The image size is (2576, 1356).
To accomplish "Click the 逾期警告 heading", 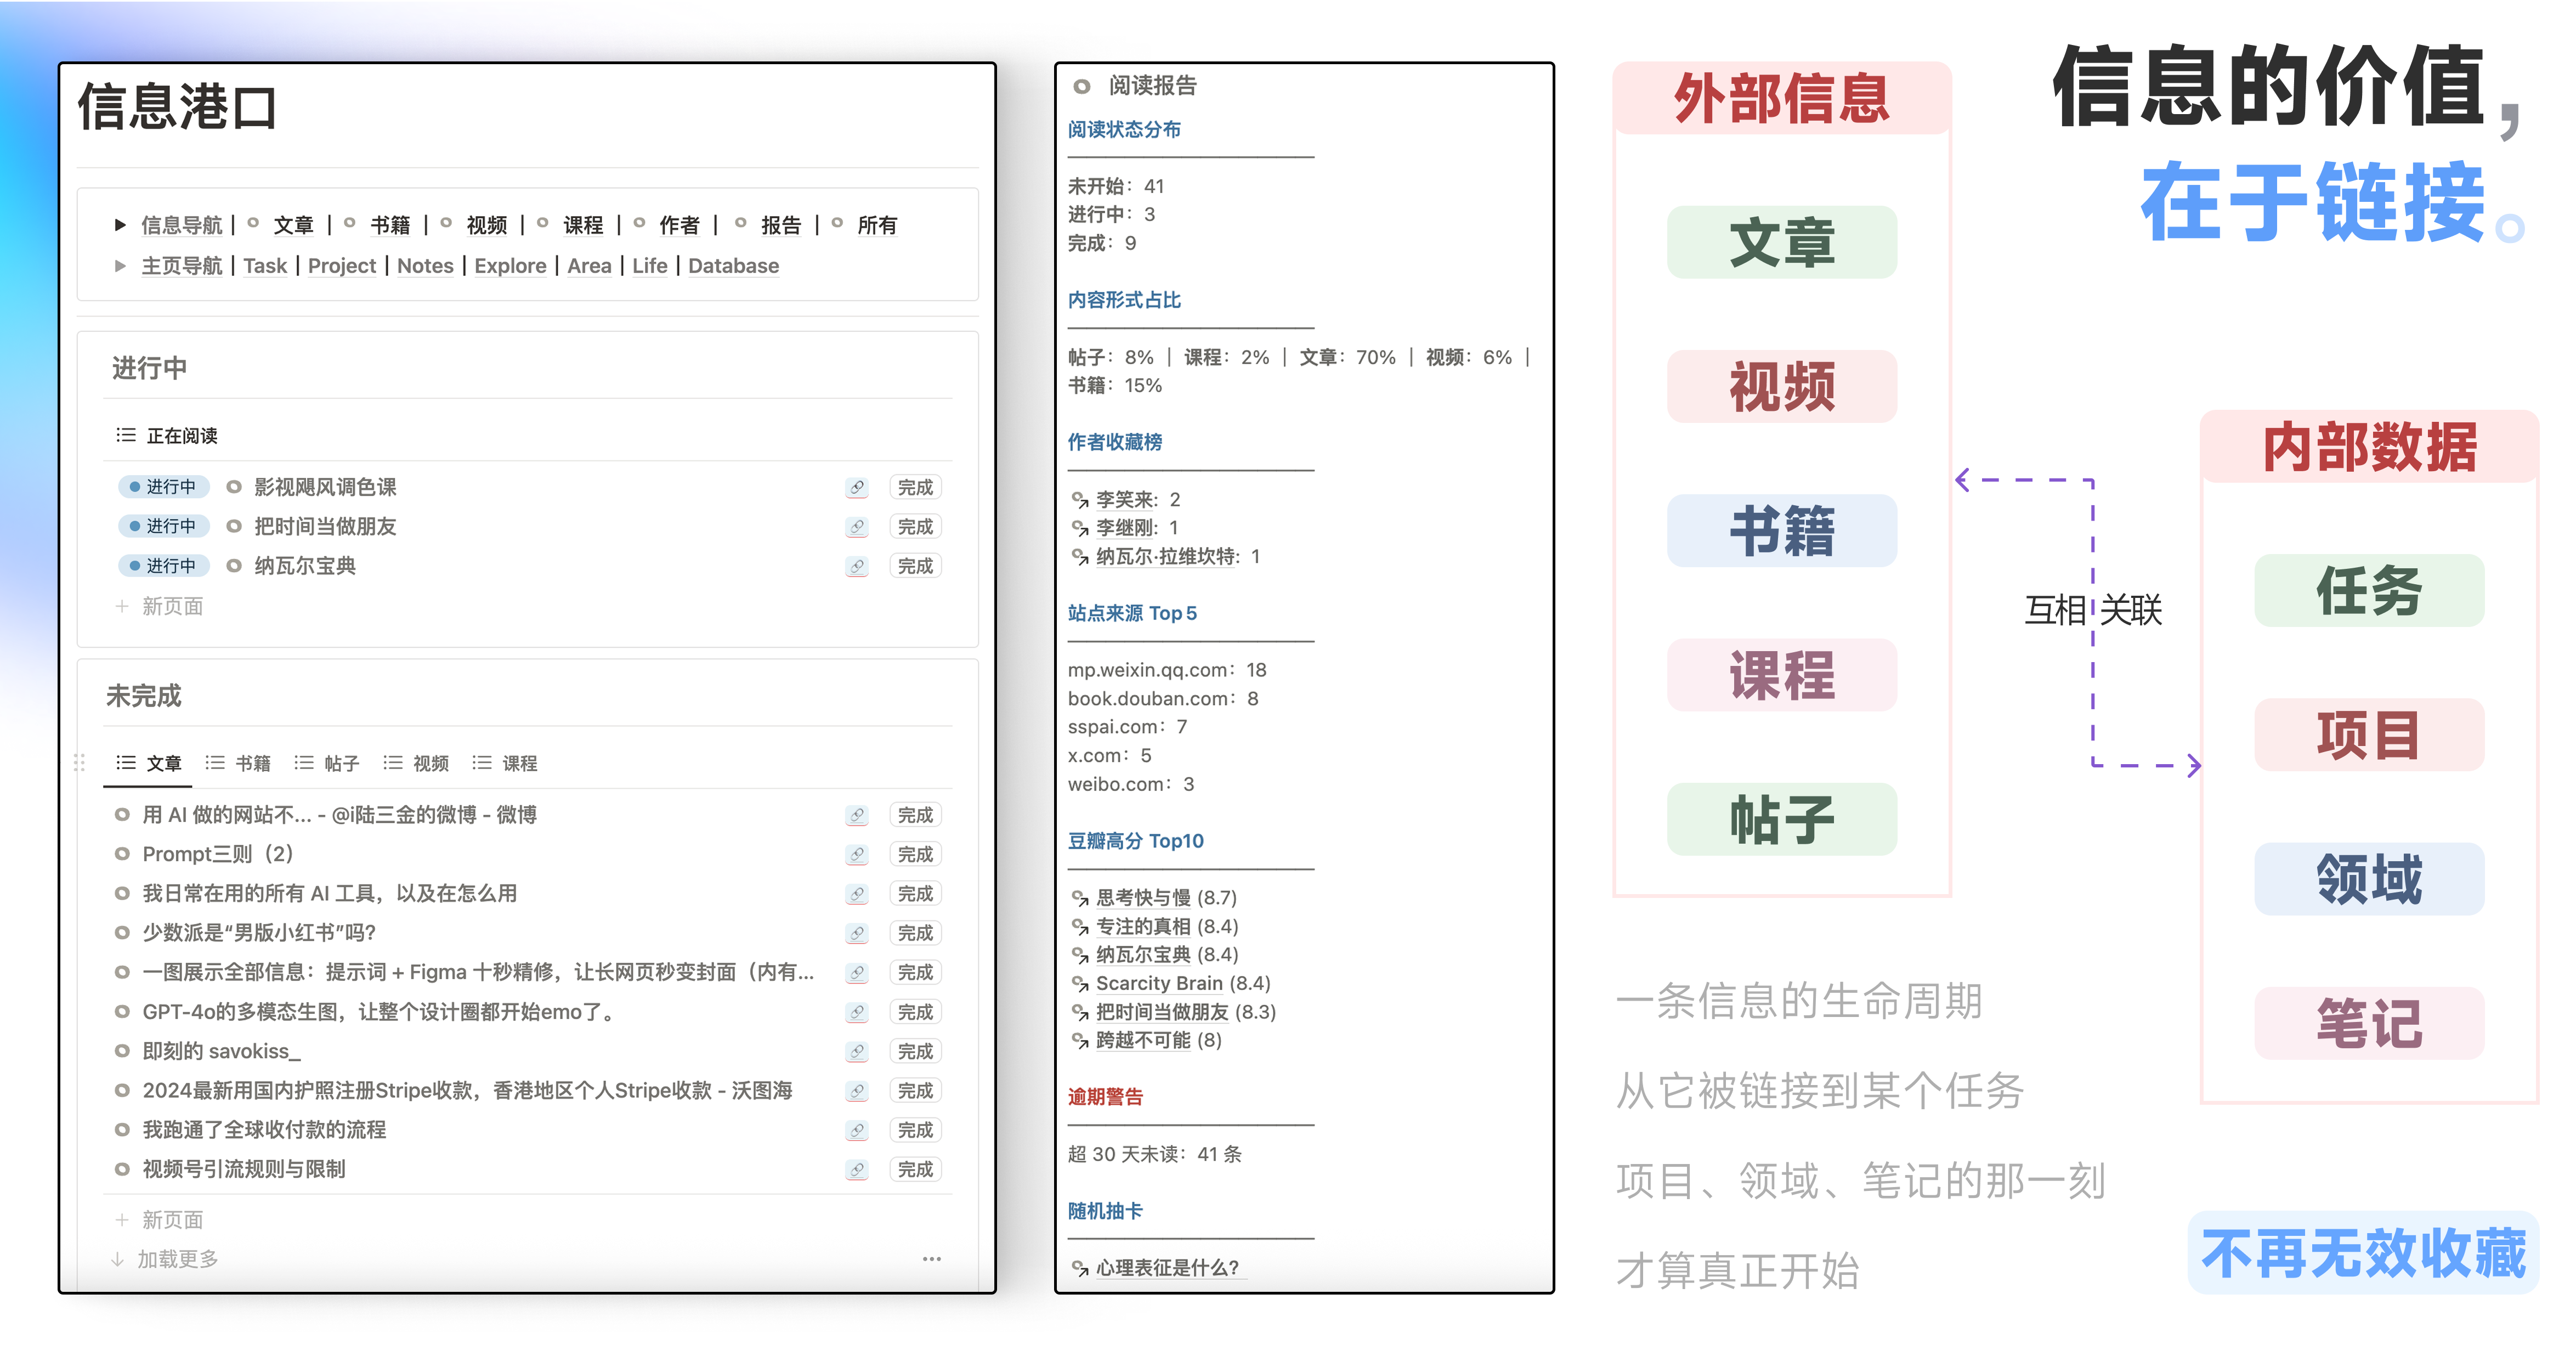I will (1105, 1098).
